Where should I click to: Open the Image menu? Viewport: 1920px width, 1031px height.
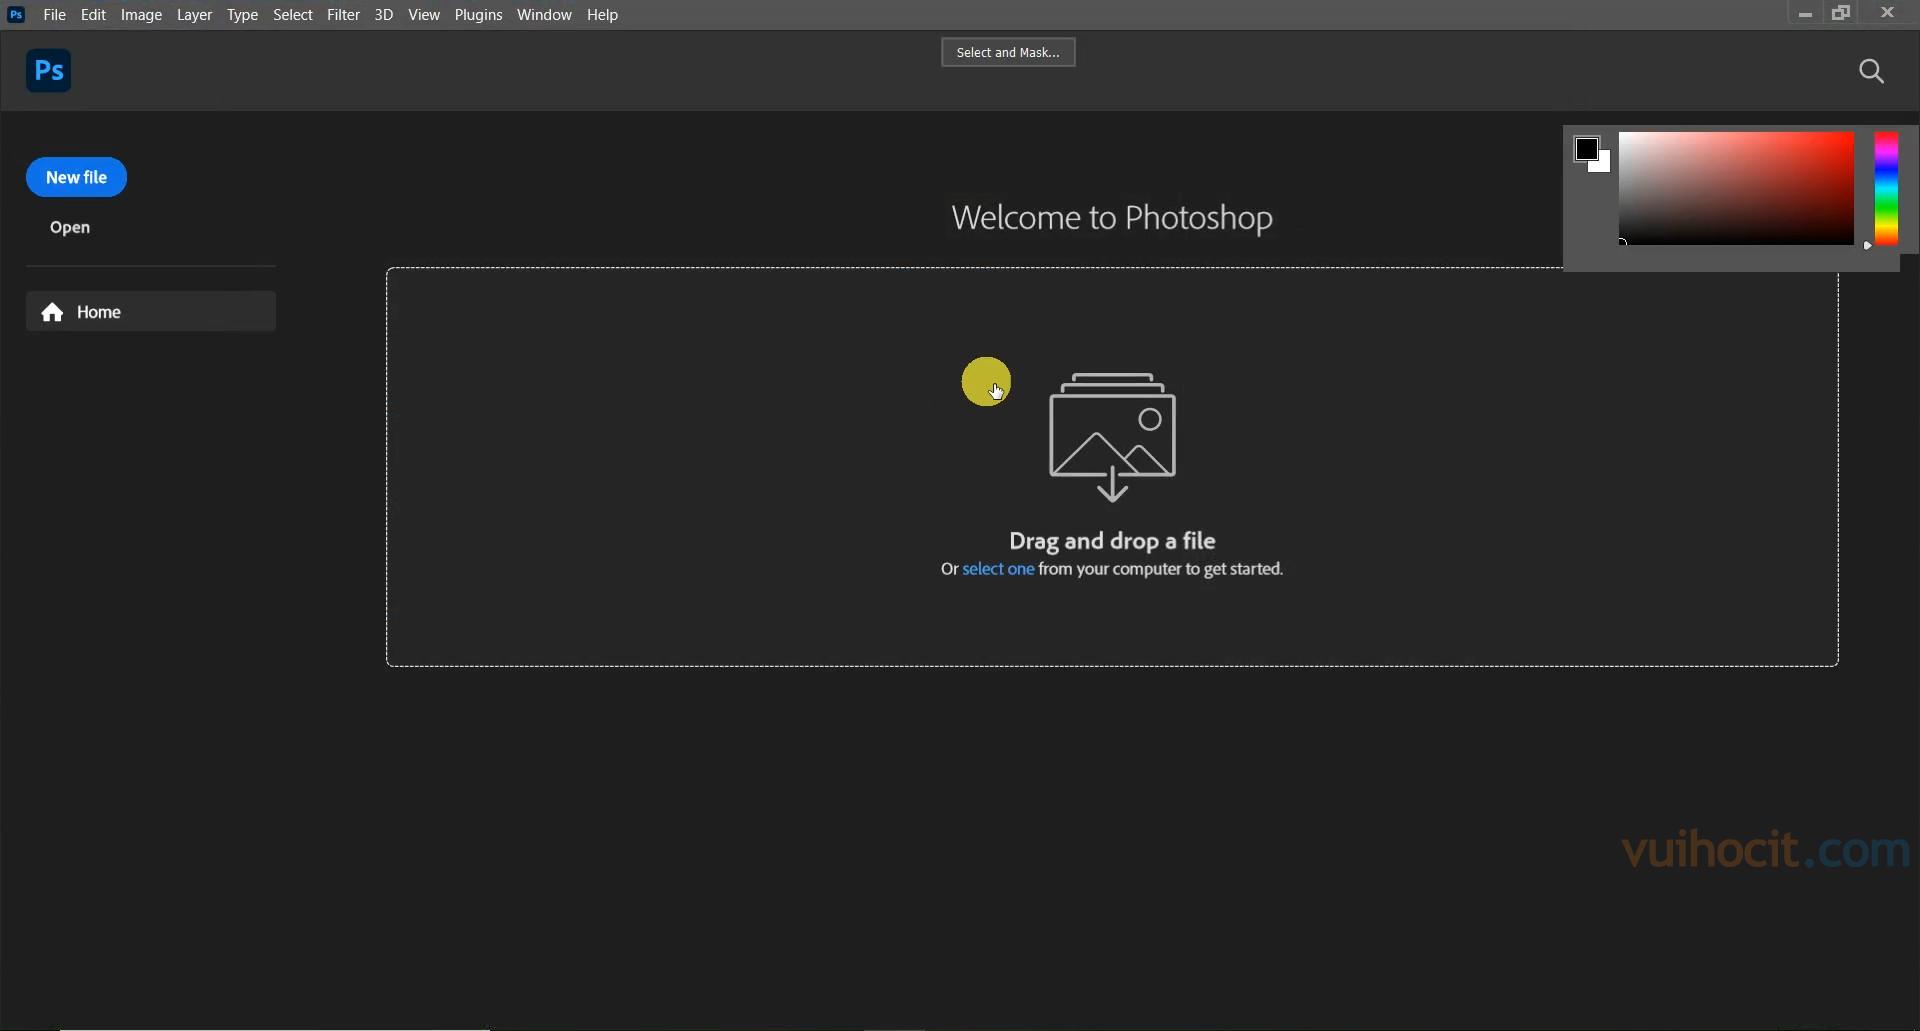coord(142,15)
